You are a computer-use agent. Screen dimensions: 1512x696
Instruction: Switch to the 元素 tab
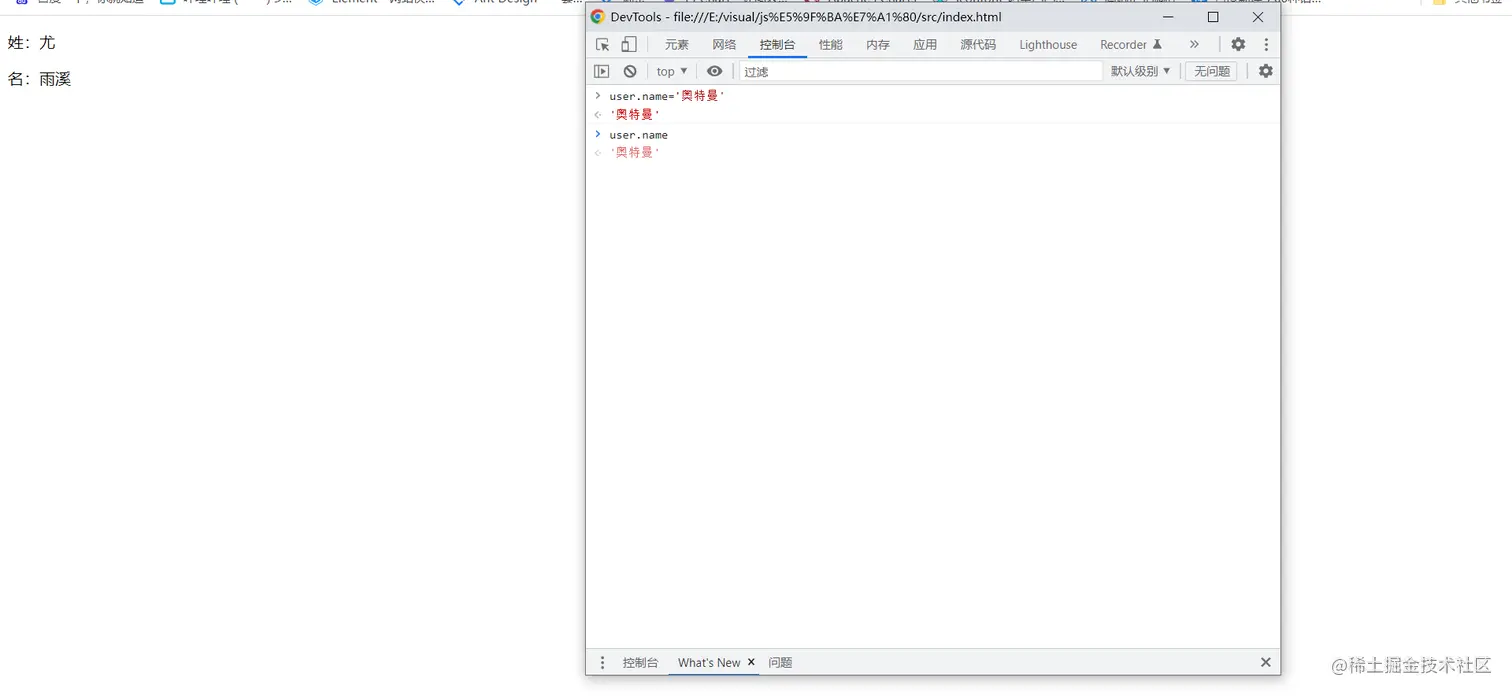pyautogui.click(x=677, y=44)
